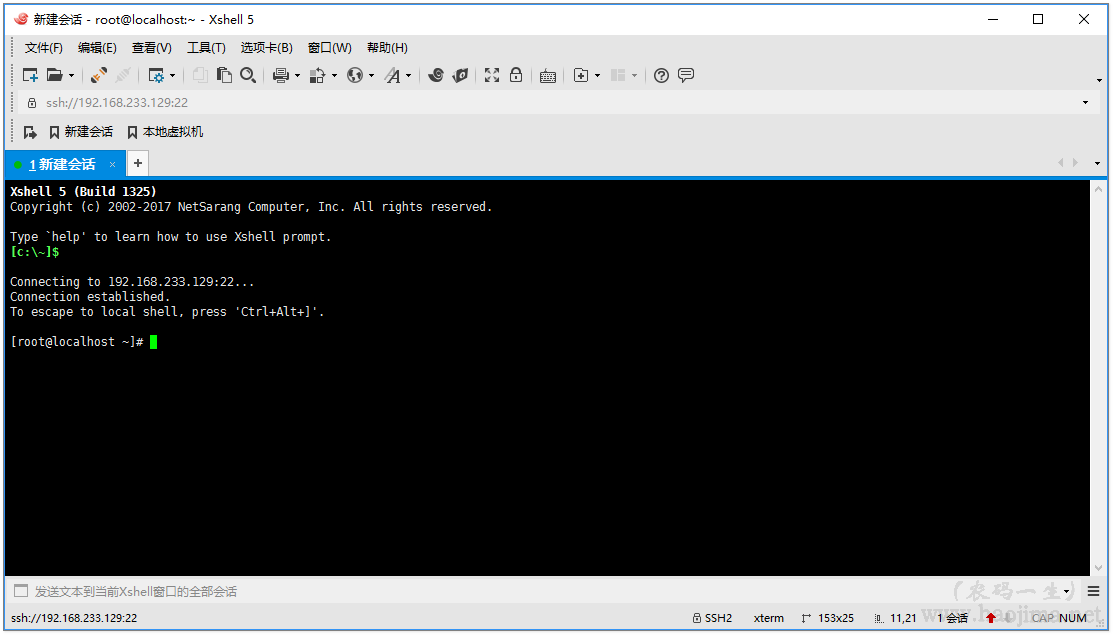Paste clipboard contents into terminal
The image size is (1113, 635).
pos(222,75)
